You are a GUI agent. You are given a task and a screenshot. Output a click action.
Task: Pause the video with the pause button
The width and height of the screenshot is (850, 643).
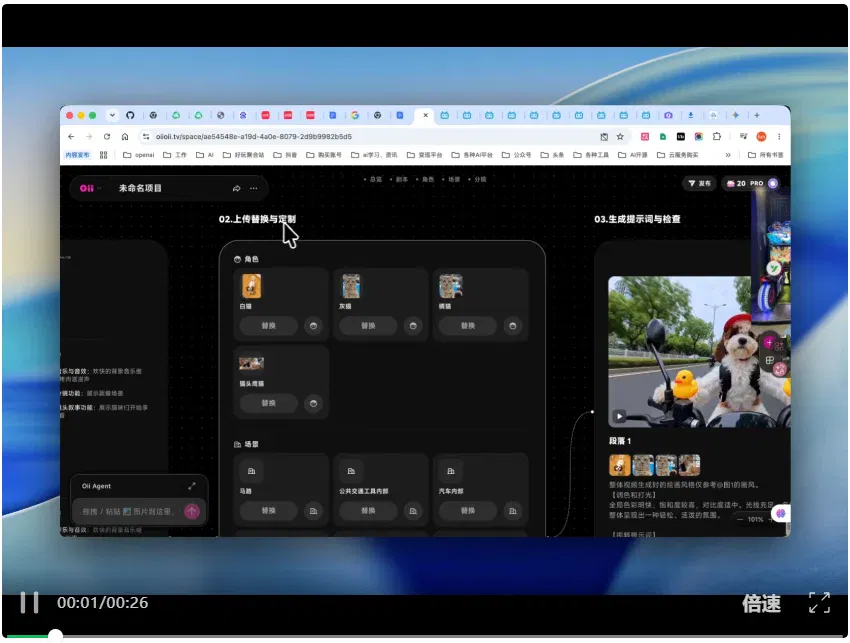point(29,602)
